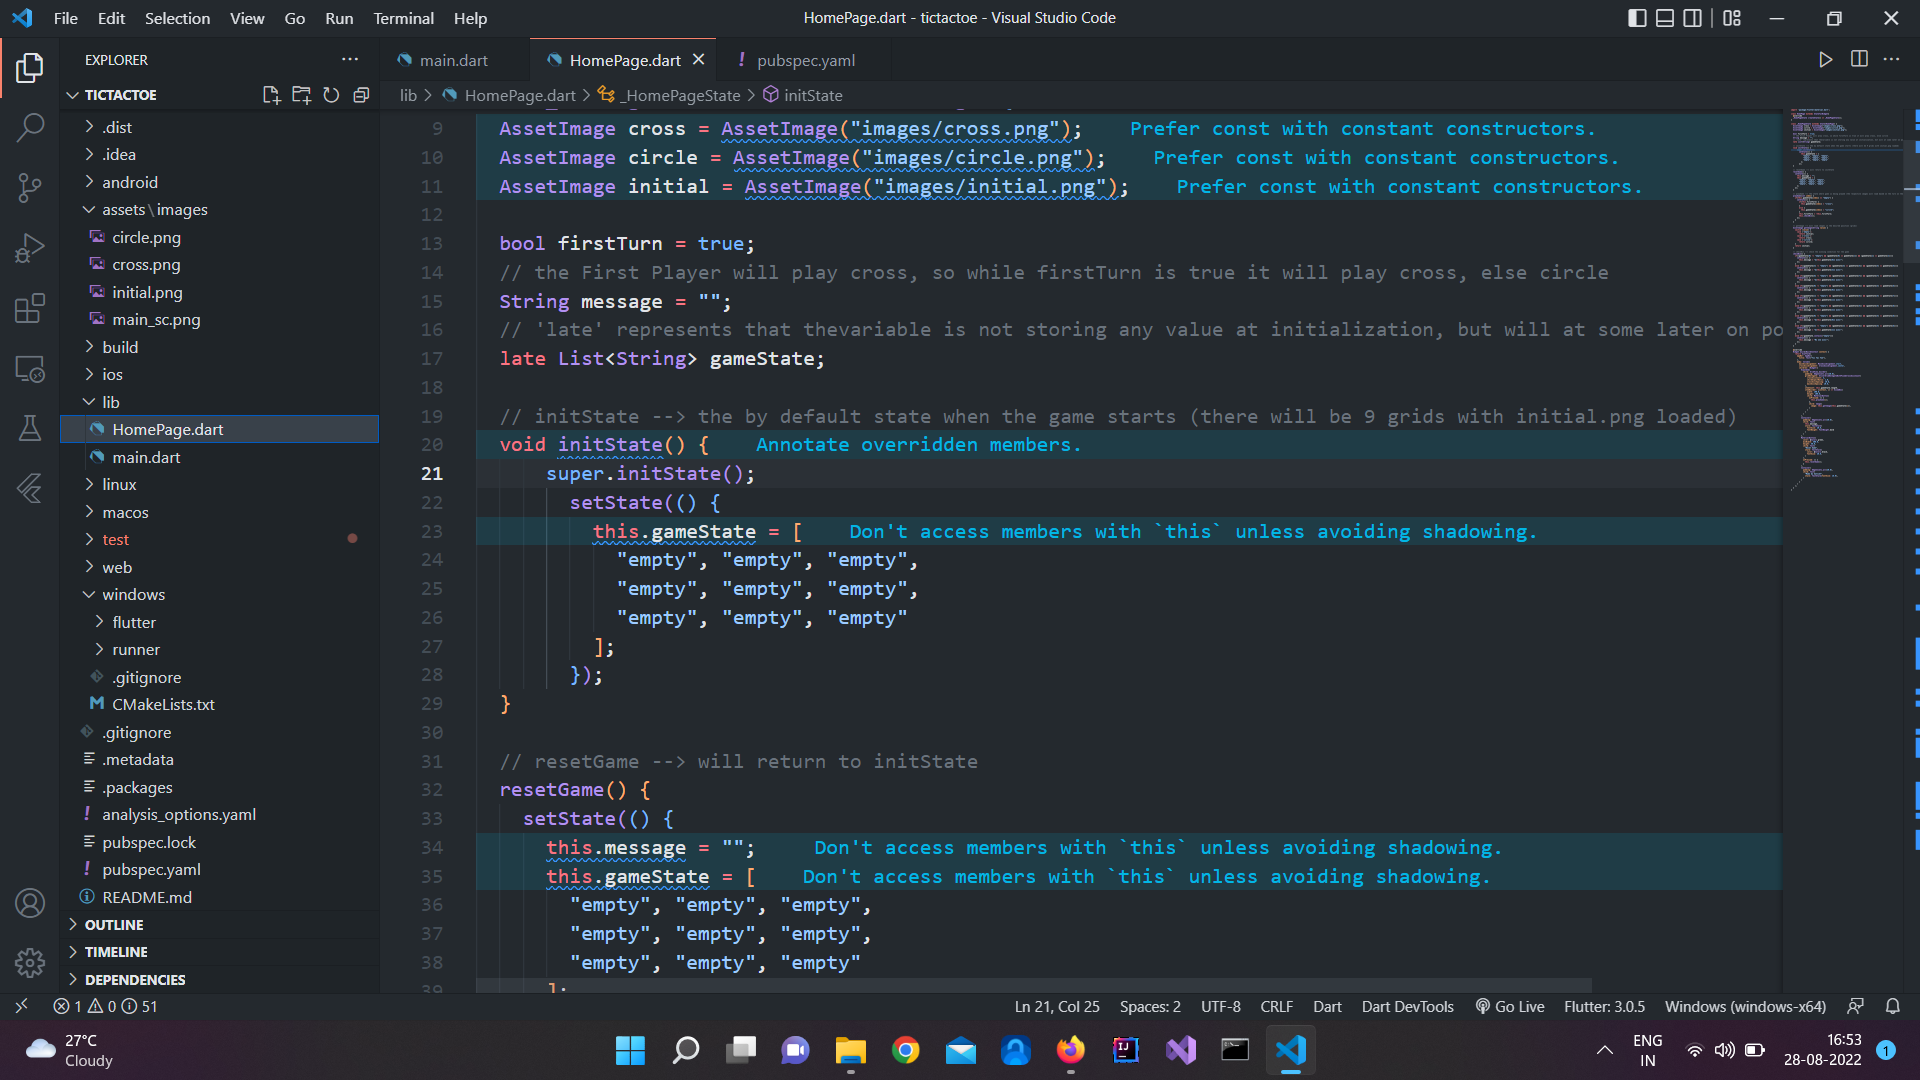Open editor more actions menu
1920x1080 pixels.
coord(1891,60)
